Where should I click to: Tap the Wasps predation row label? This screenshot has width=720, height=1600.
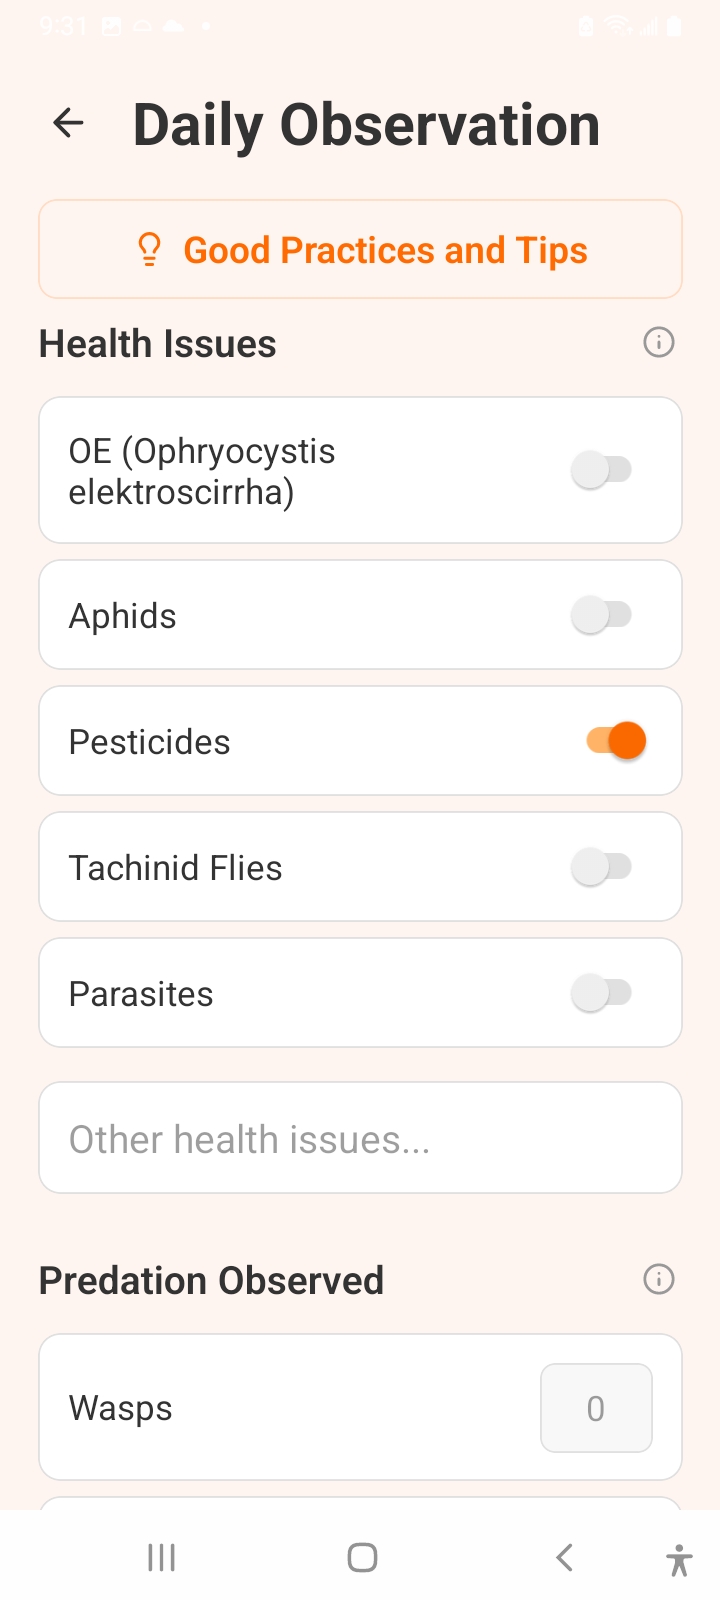tap(121, 1408)
